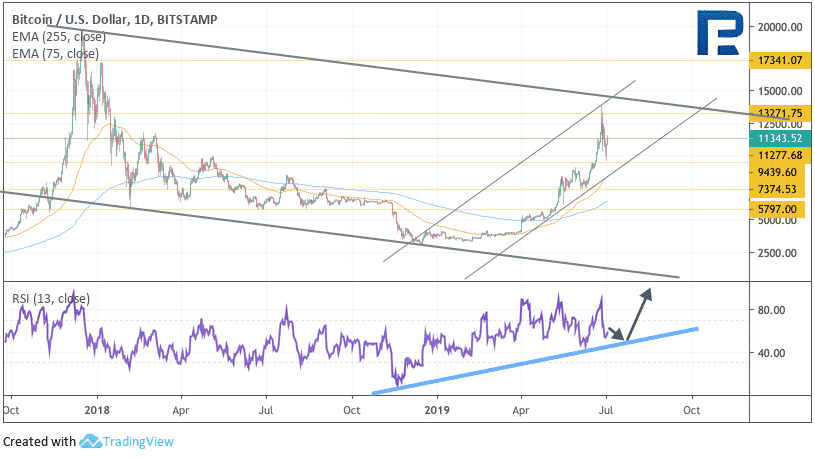Viewport: 815px width, 459px height.
Task: Click the 11277.68 price level label
Action: (x=780, y=155)
